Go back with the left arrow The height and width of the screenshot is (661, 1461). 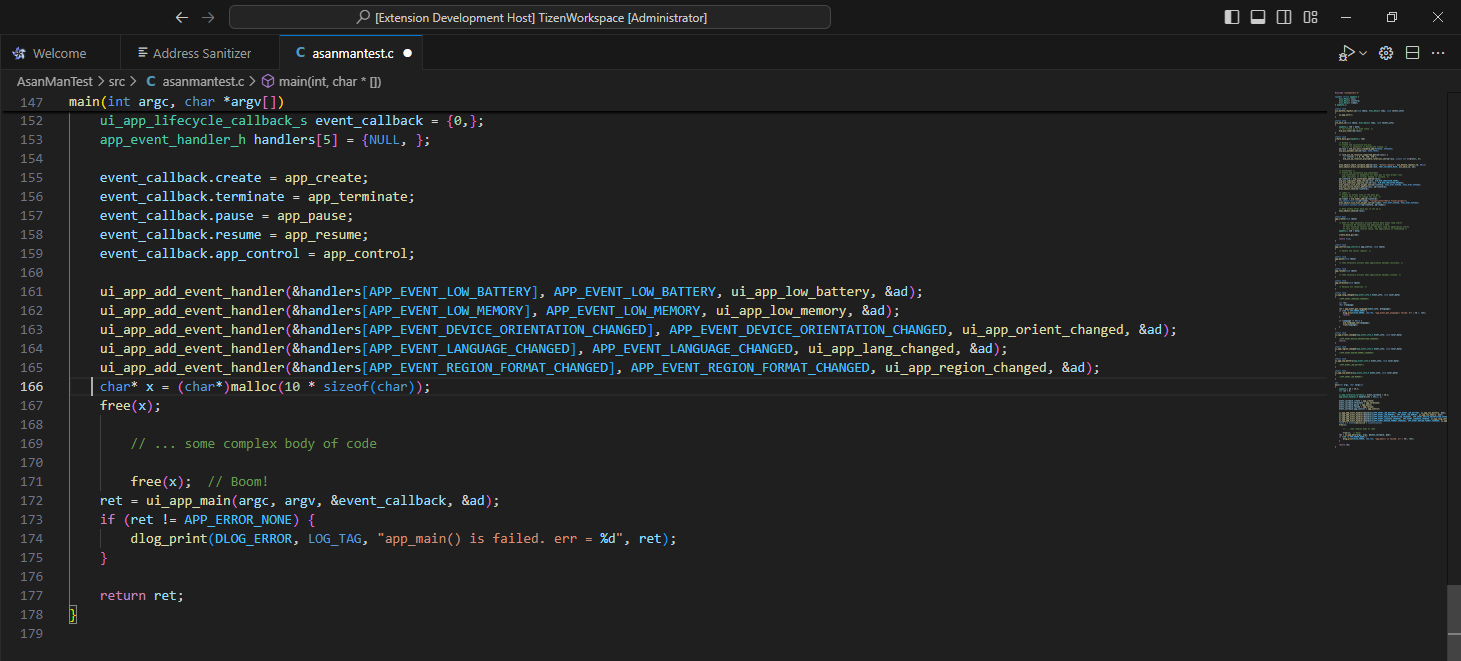coord(181,17)
